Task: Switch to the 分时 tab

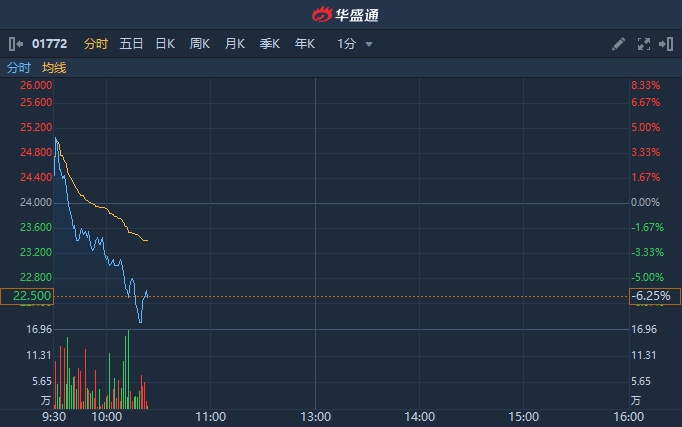Action: pyautogui.click(x=96, y=44)
